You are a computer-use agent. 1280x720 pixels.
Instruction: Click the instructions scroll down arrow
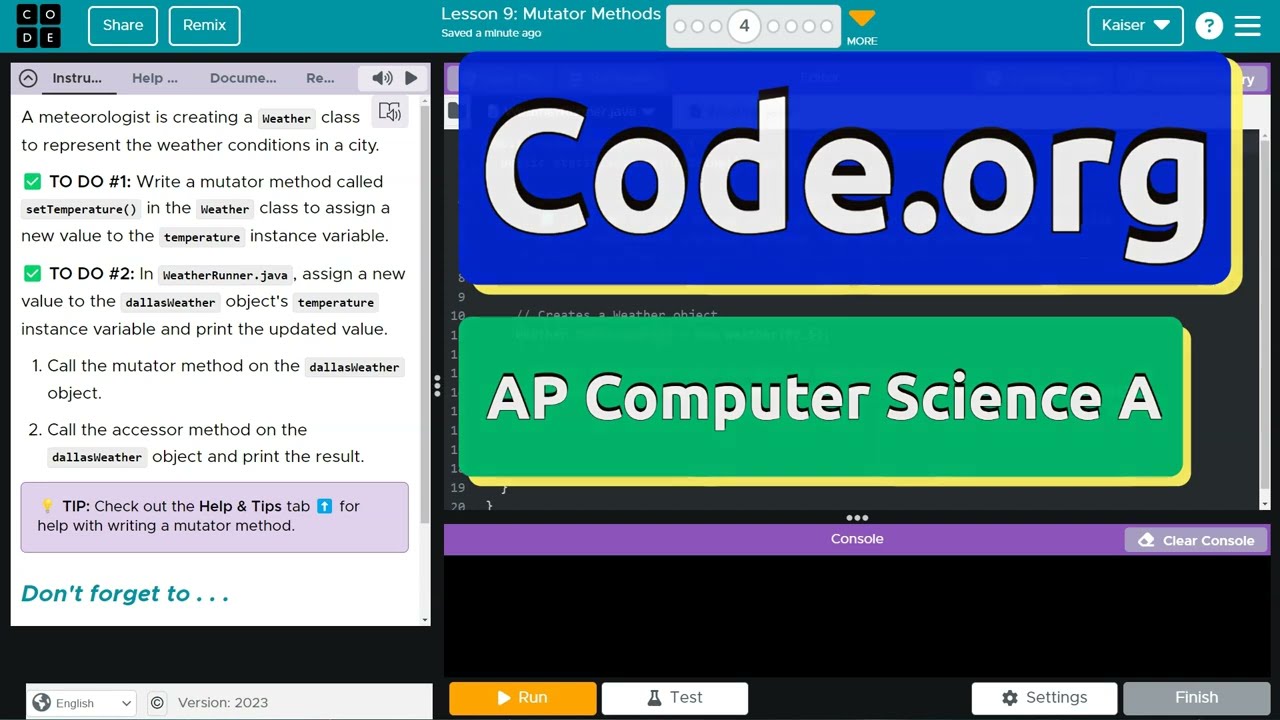(x=425, y=619)
